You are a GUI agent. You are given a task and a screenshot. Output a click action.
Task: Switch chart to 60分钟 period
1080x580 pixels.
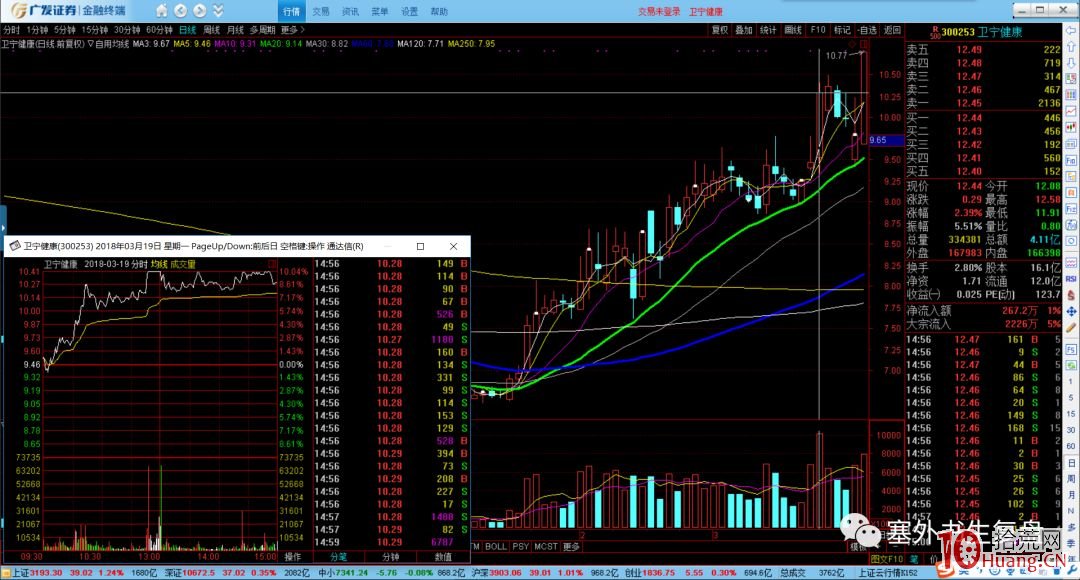point(159,30)
